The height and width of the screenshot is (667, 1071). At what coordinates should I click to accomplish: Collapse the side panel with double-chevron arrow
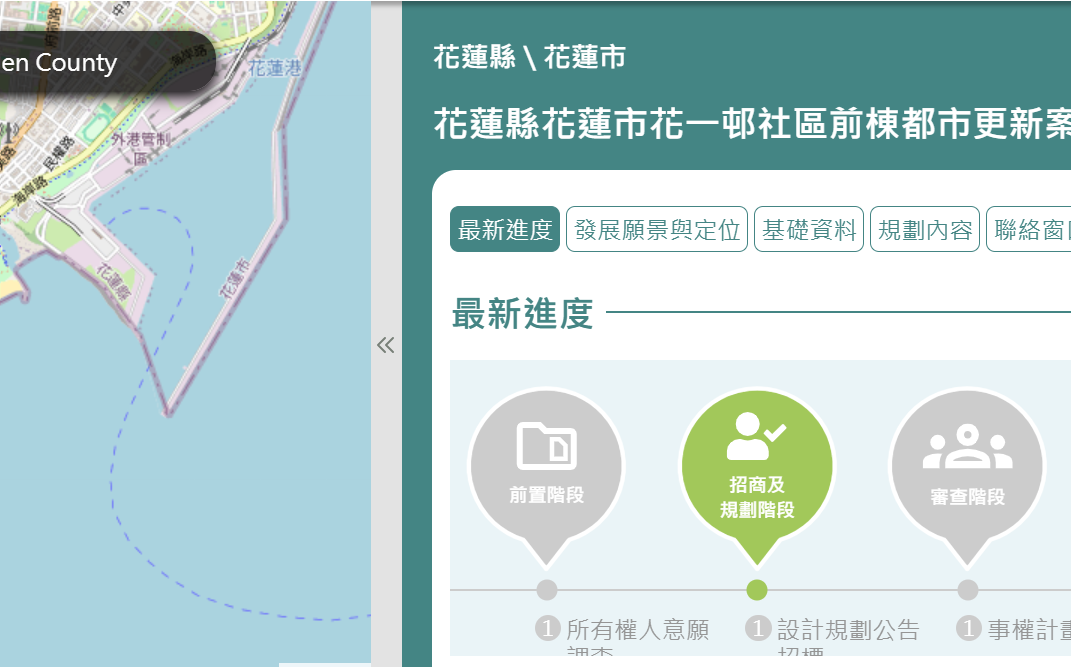click(386, 346)
